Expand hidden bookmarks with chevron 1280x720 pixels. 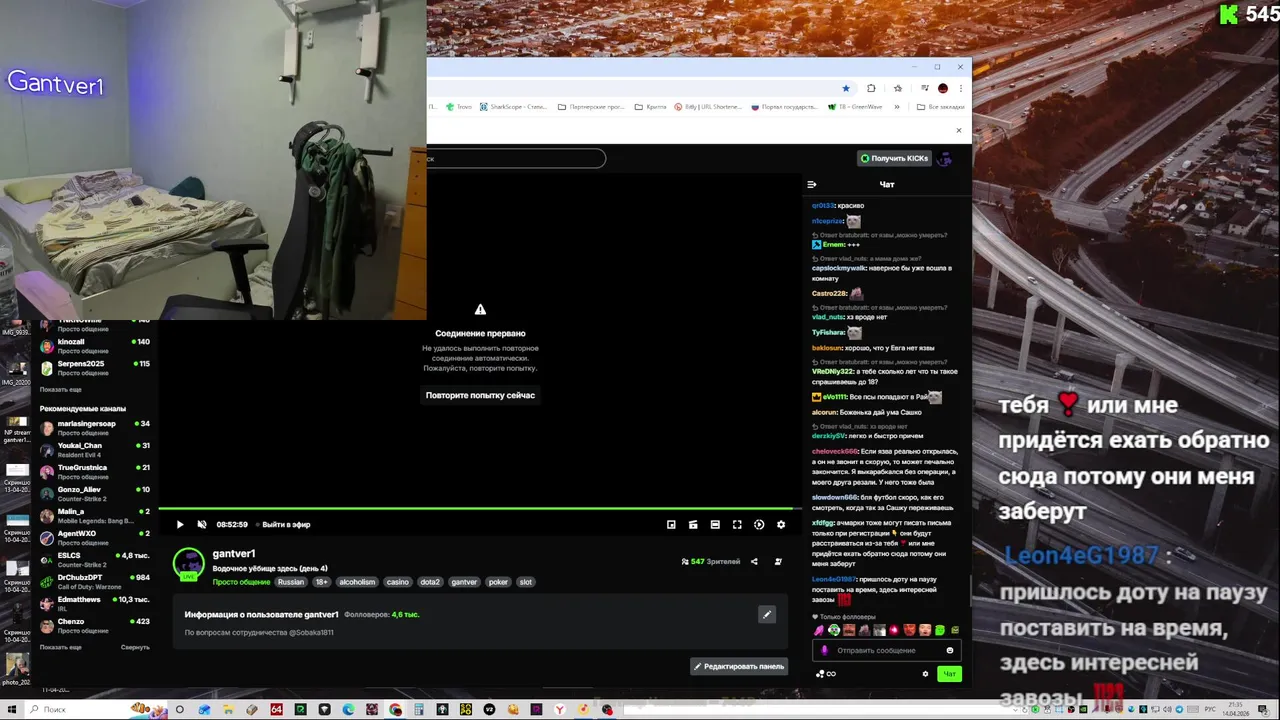[896, 107]
